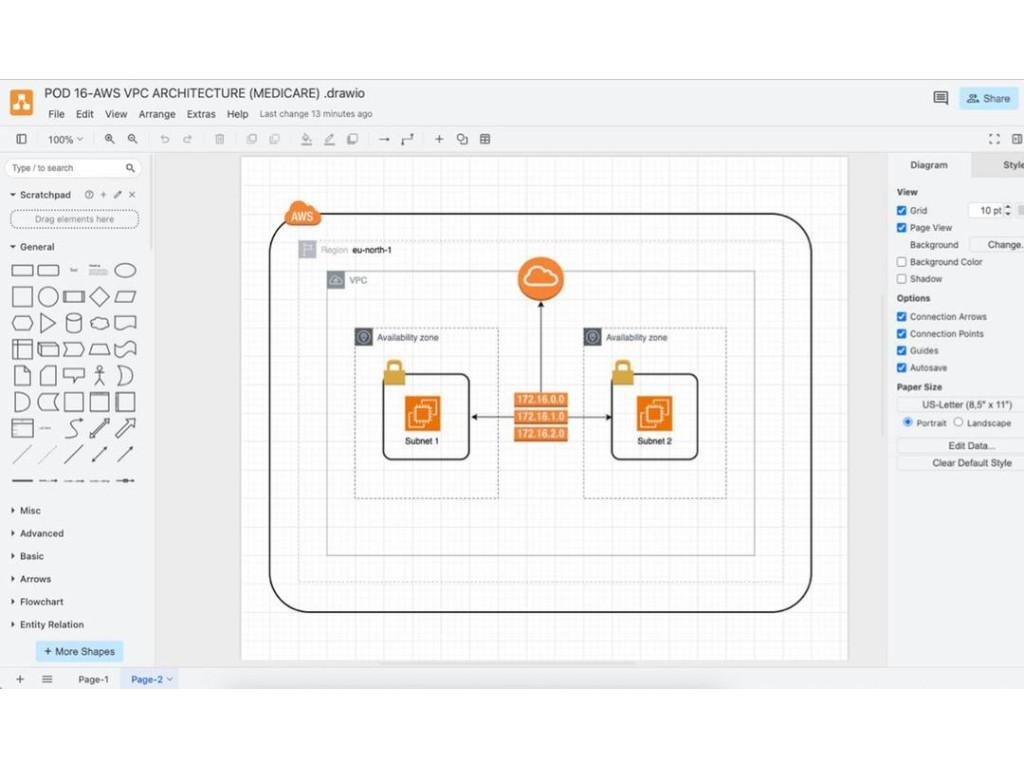Click the draw.io app logo
The image size is (1024, 768).
pos(22,103)
